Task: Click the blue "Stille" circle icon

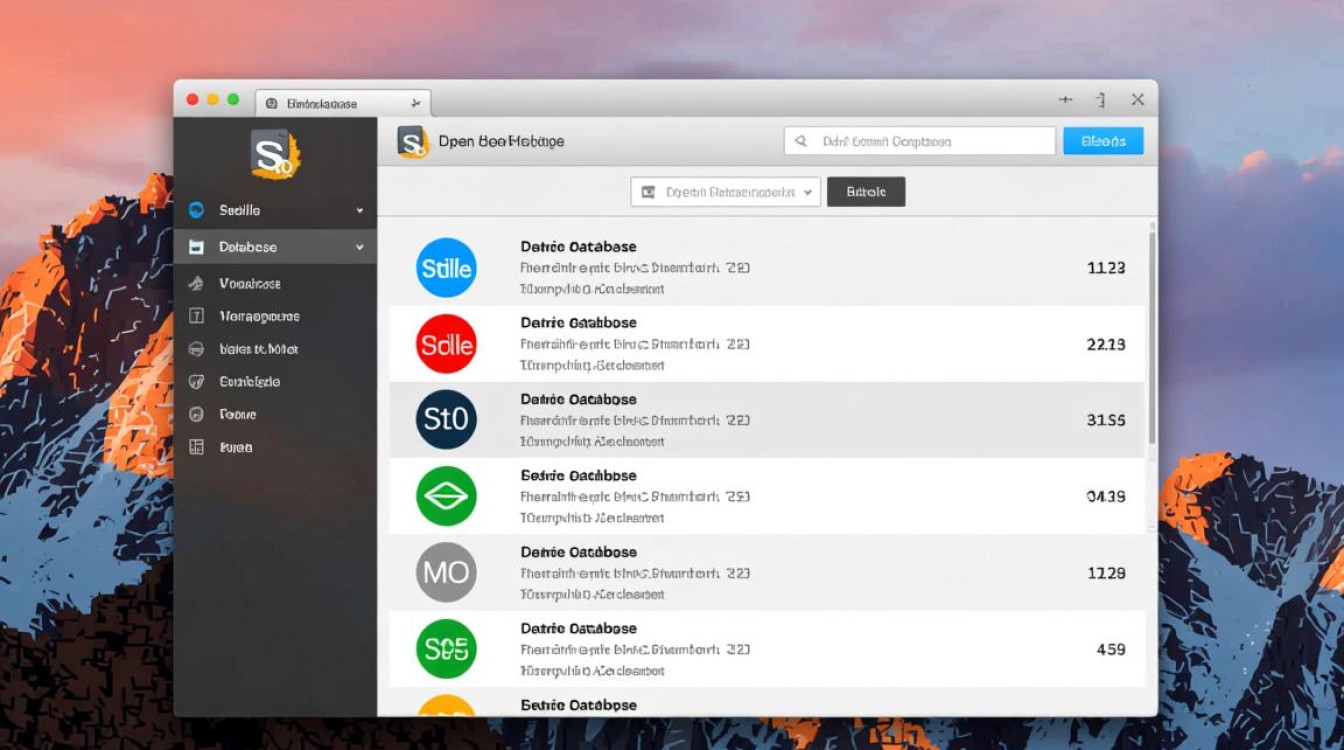Action: pyautogui.click(x=446, y=268)
